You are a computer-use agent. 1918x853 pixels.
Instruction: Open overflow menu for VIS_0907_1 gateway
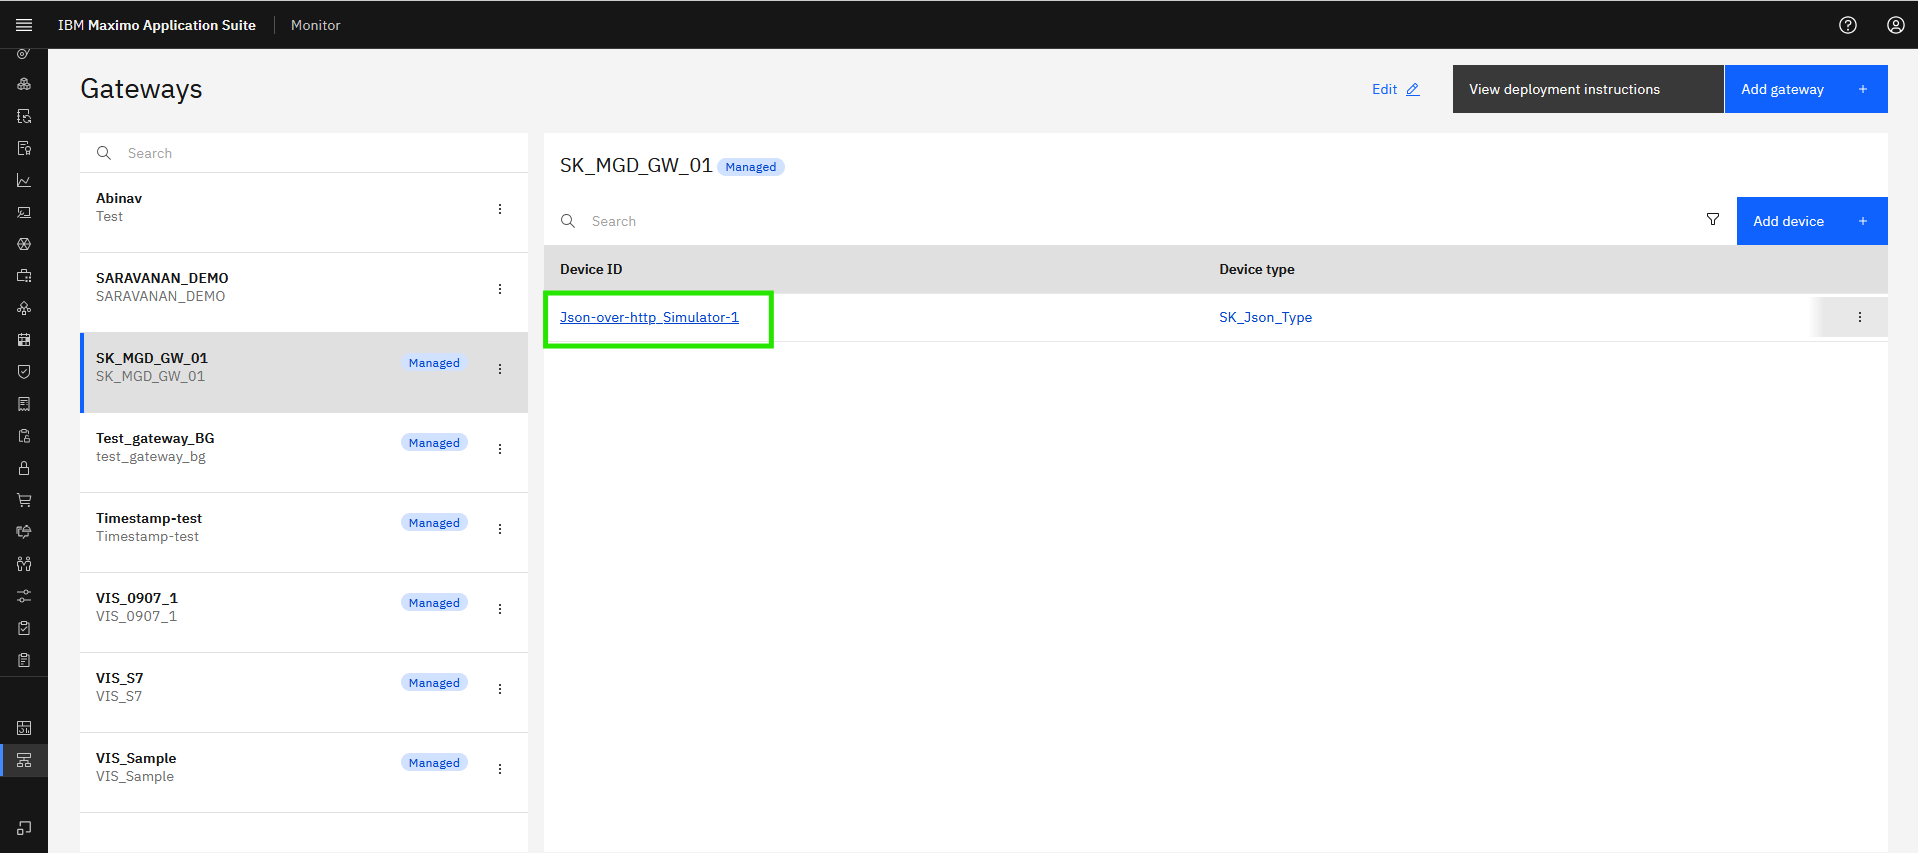tap(500, 609)
